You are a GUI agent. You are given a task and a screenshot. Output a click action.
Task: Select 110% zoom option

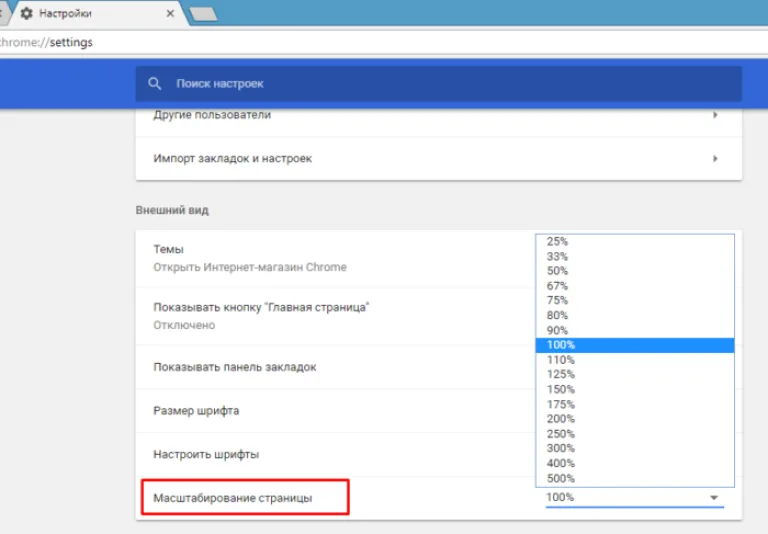coord(635,360)
